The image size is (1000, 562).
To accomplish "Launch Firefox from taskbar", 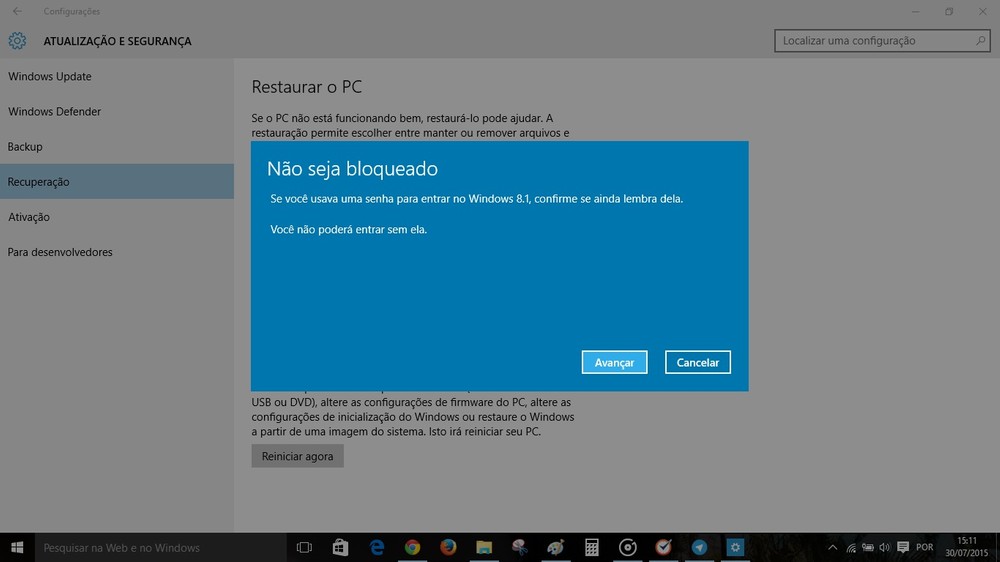I will (448, 547).
